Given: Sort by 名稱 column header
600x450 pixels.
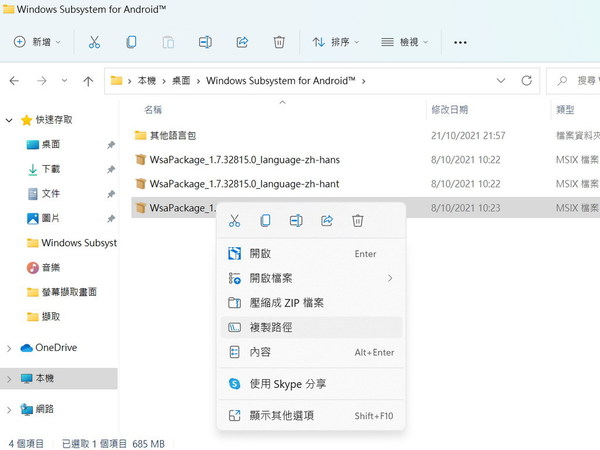Looking at the screenshot, I should 153,110.
